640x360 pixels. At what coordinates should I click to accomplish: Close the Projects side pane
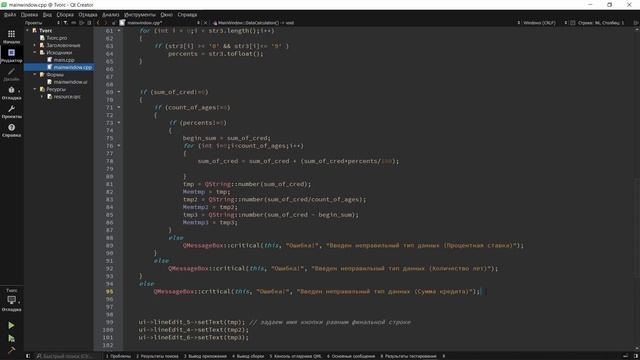pyautogui.click(x=89, y=23)
